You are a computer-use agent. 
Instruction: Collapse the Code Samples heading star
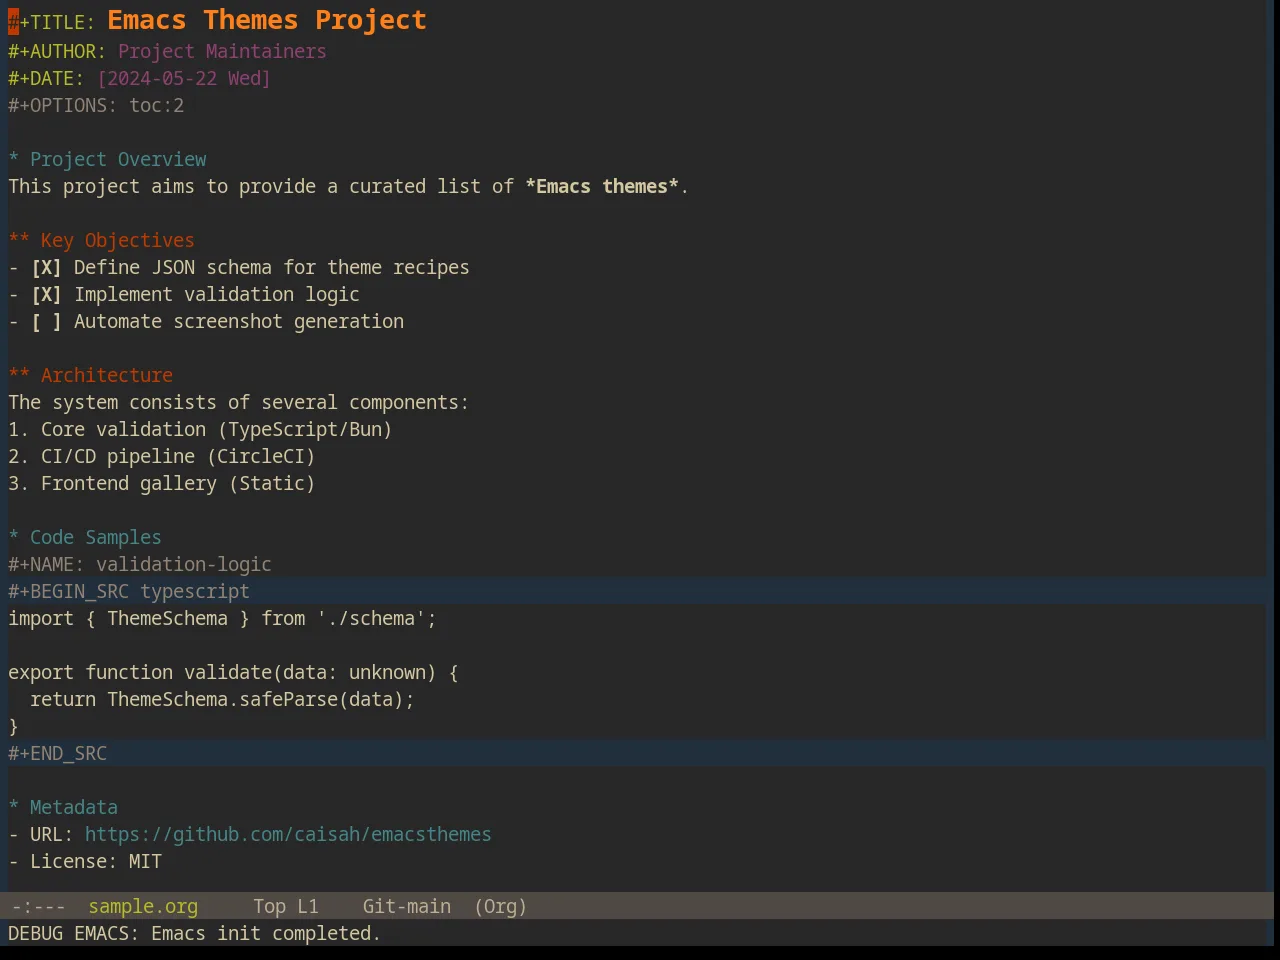tap(14, 538)
